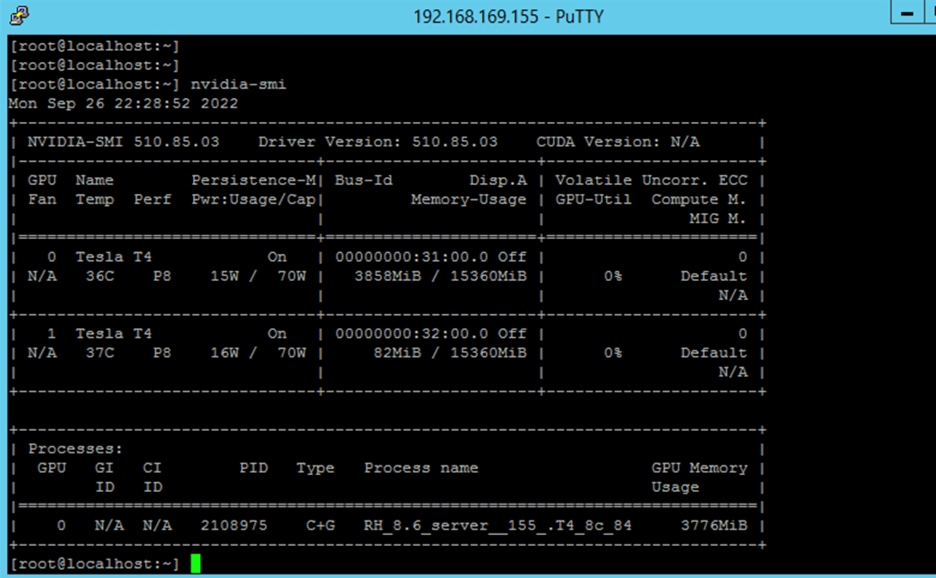This screenshot has height=578, width=936.
Task: Click the 'Disp.A' column header
Action: coord(498,180)
